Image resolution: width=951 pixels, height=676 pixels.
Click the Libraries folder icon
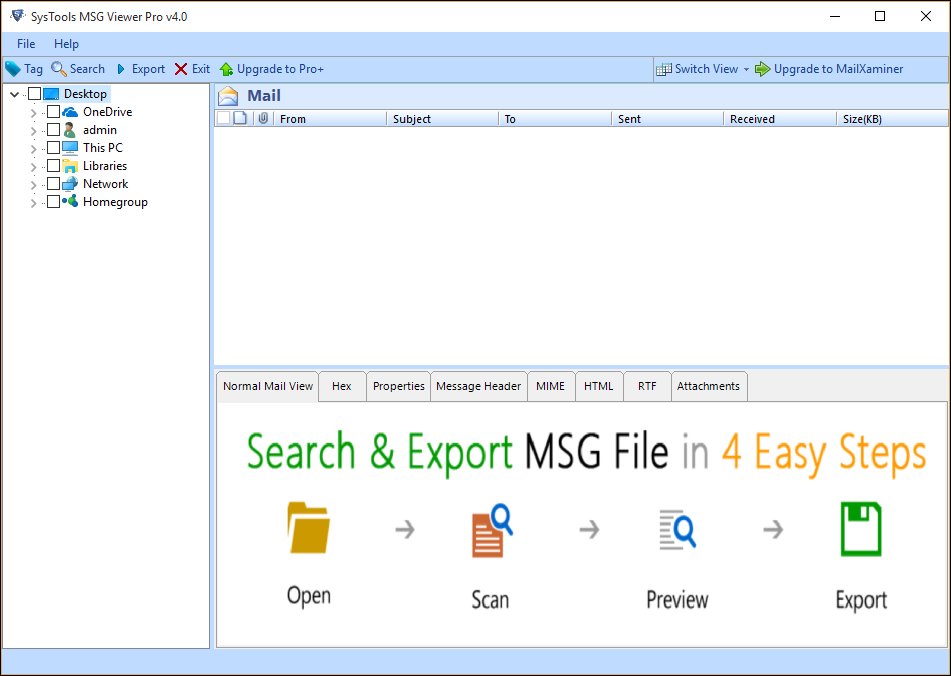click(x=70, y=166)
